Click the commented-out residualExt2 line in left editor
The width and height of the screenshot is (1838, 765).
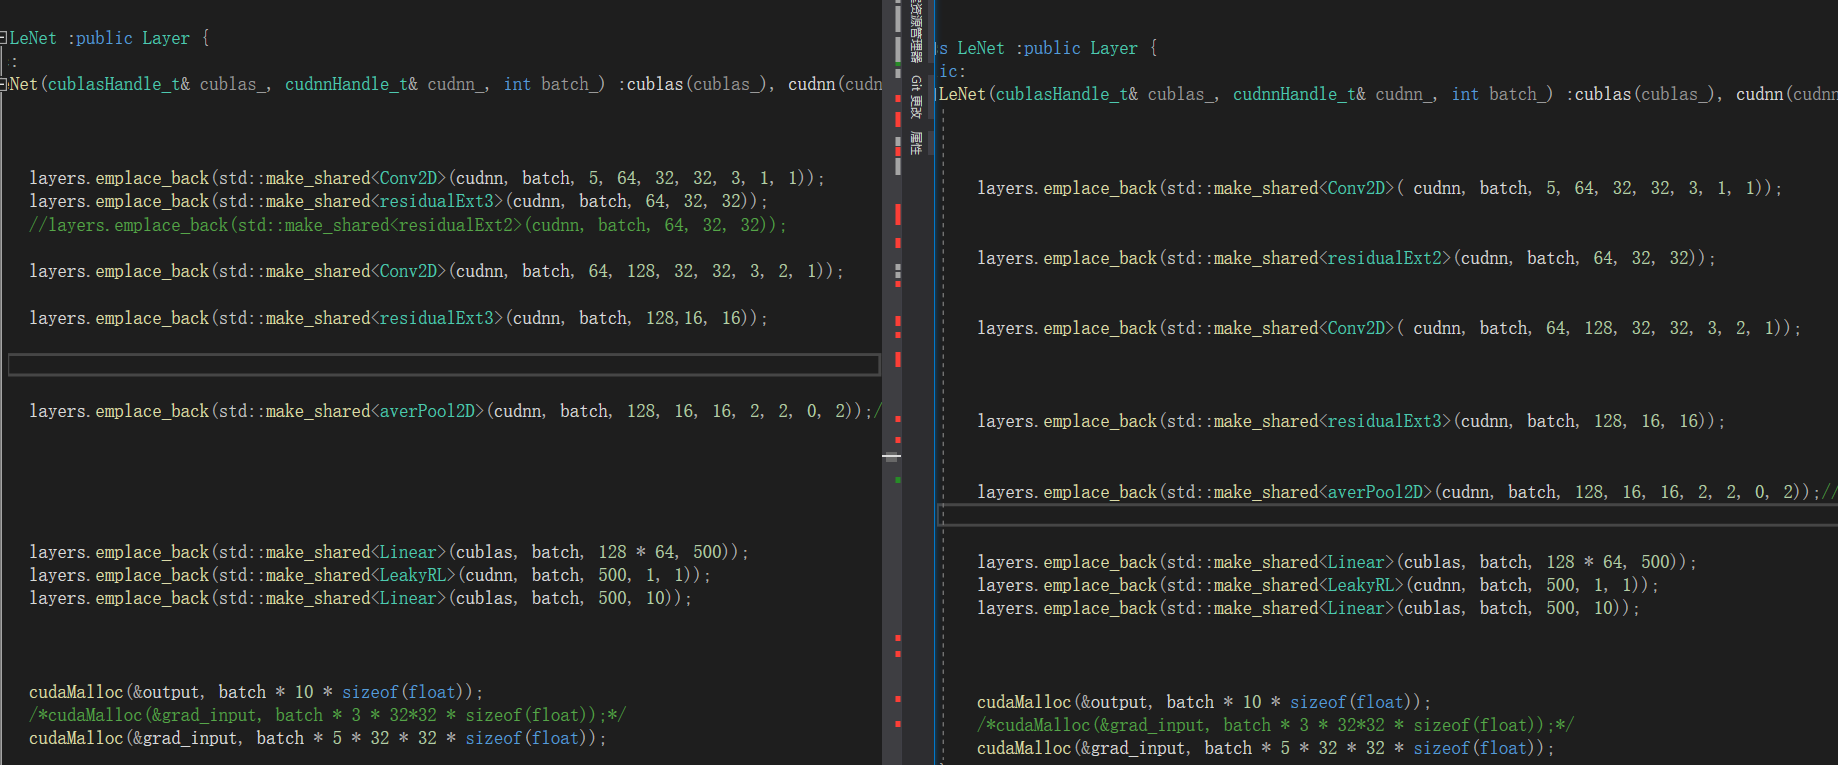tap(408, 225)
